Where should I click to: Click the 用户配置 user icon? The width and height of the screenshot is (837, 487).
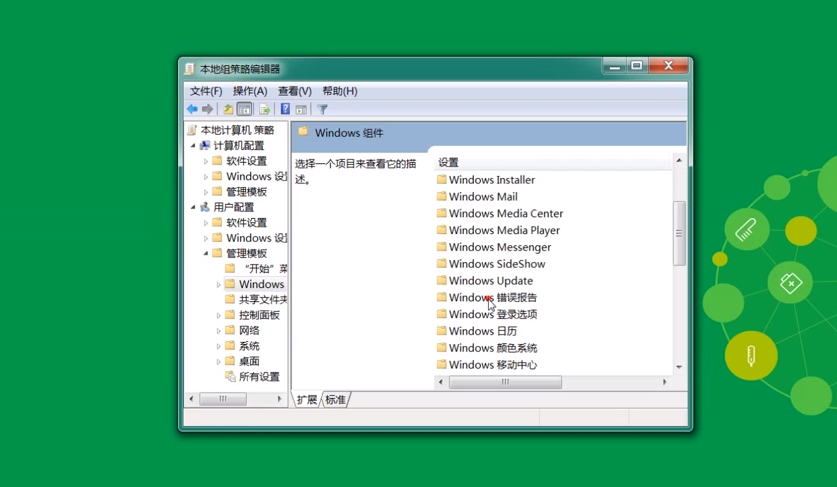coord(204,207)
